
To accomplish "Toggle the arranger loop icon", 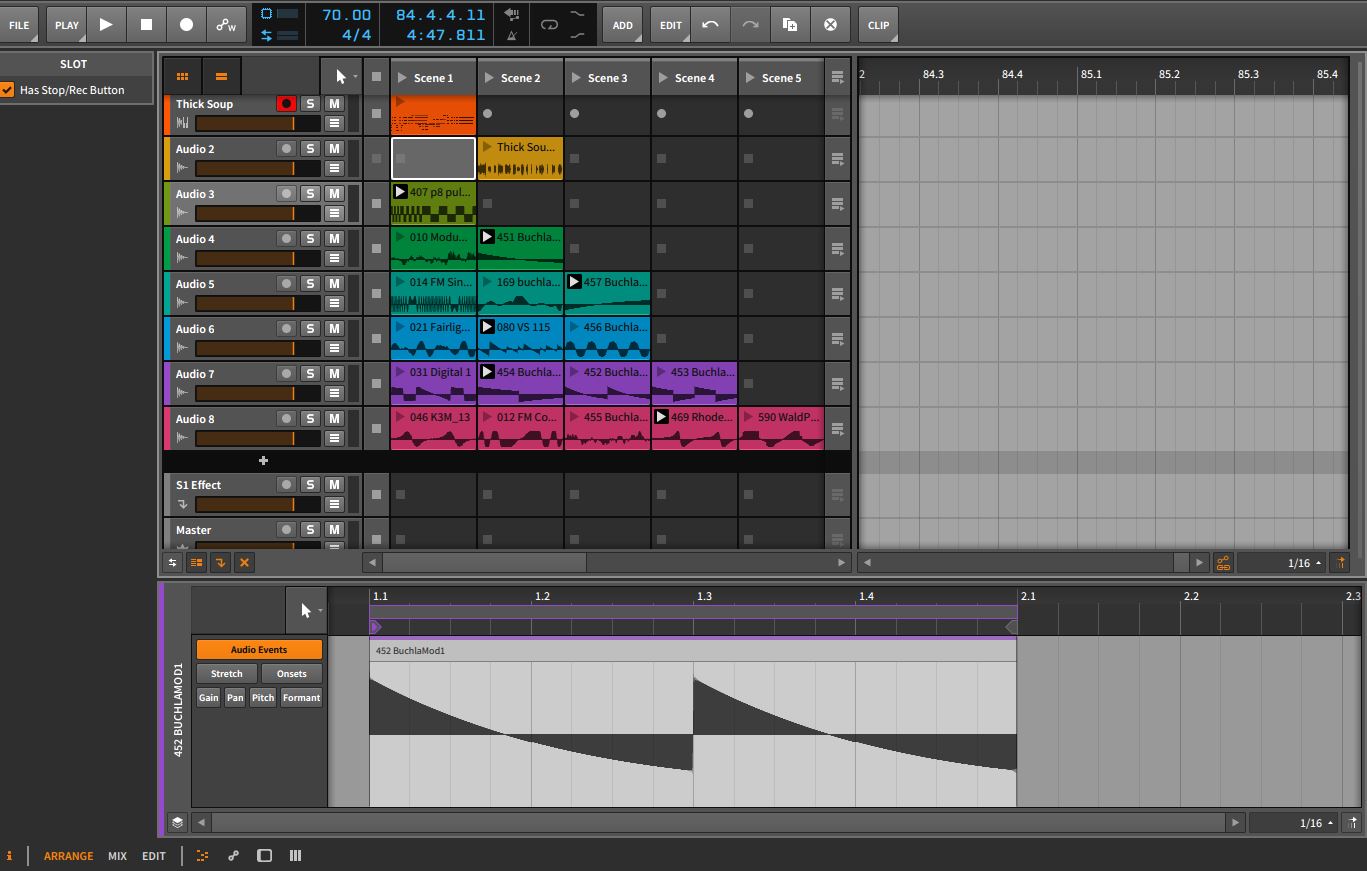I will tap(549, 25).
